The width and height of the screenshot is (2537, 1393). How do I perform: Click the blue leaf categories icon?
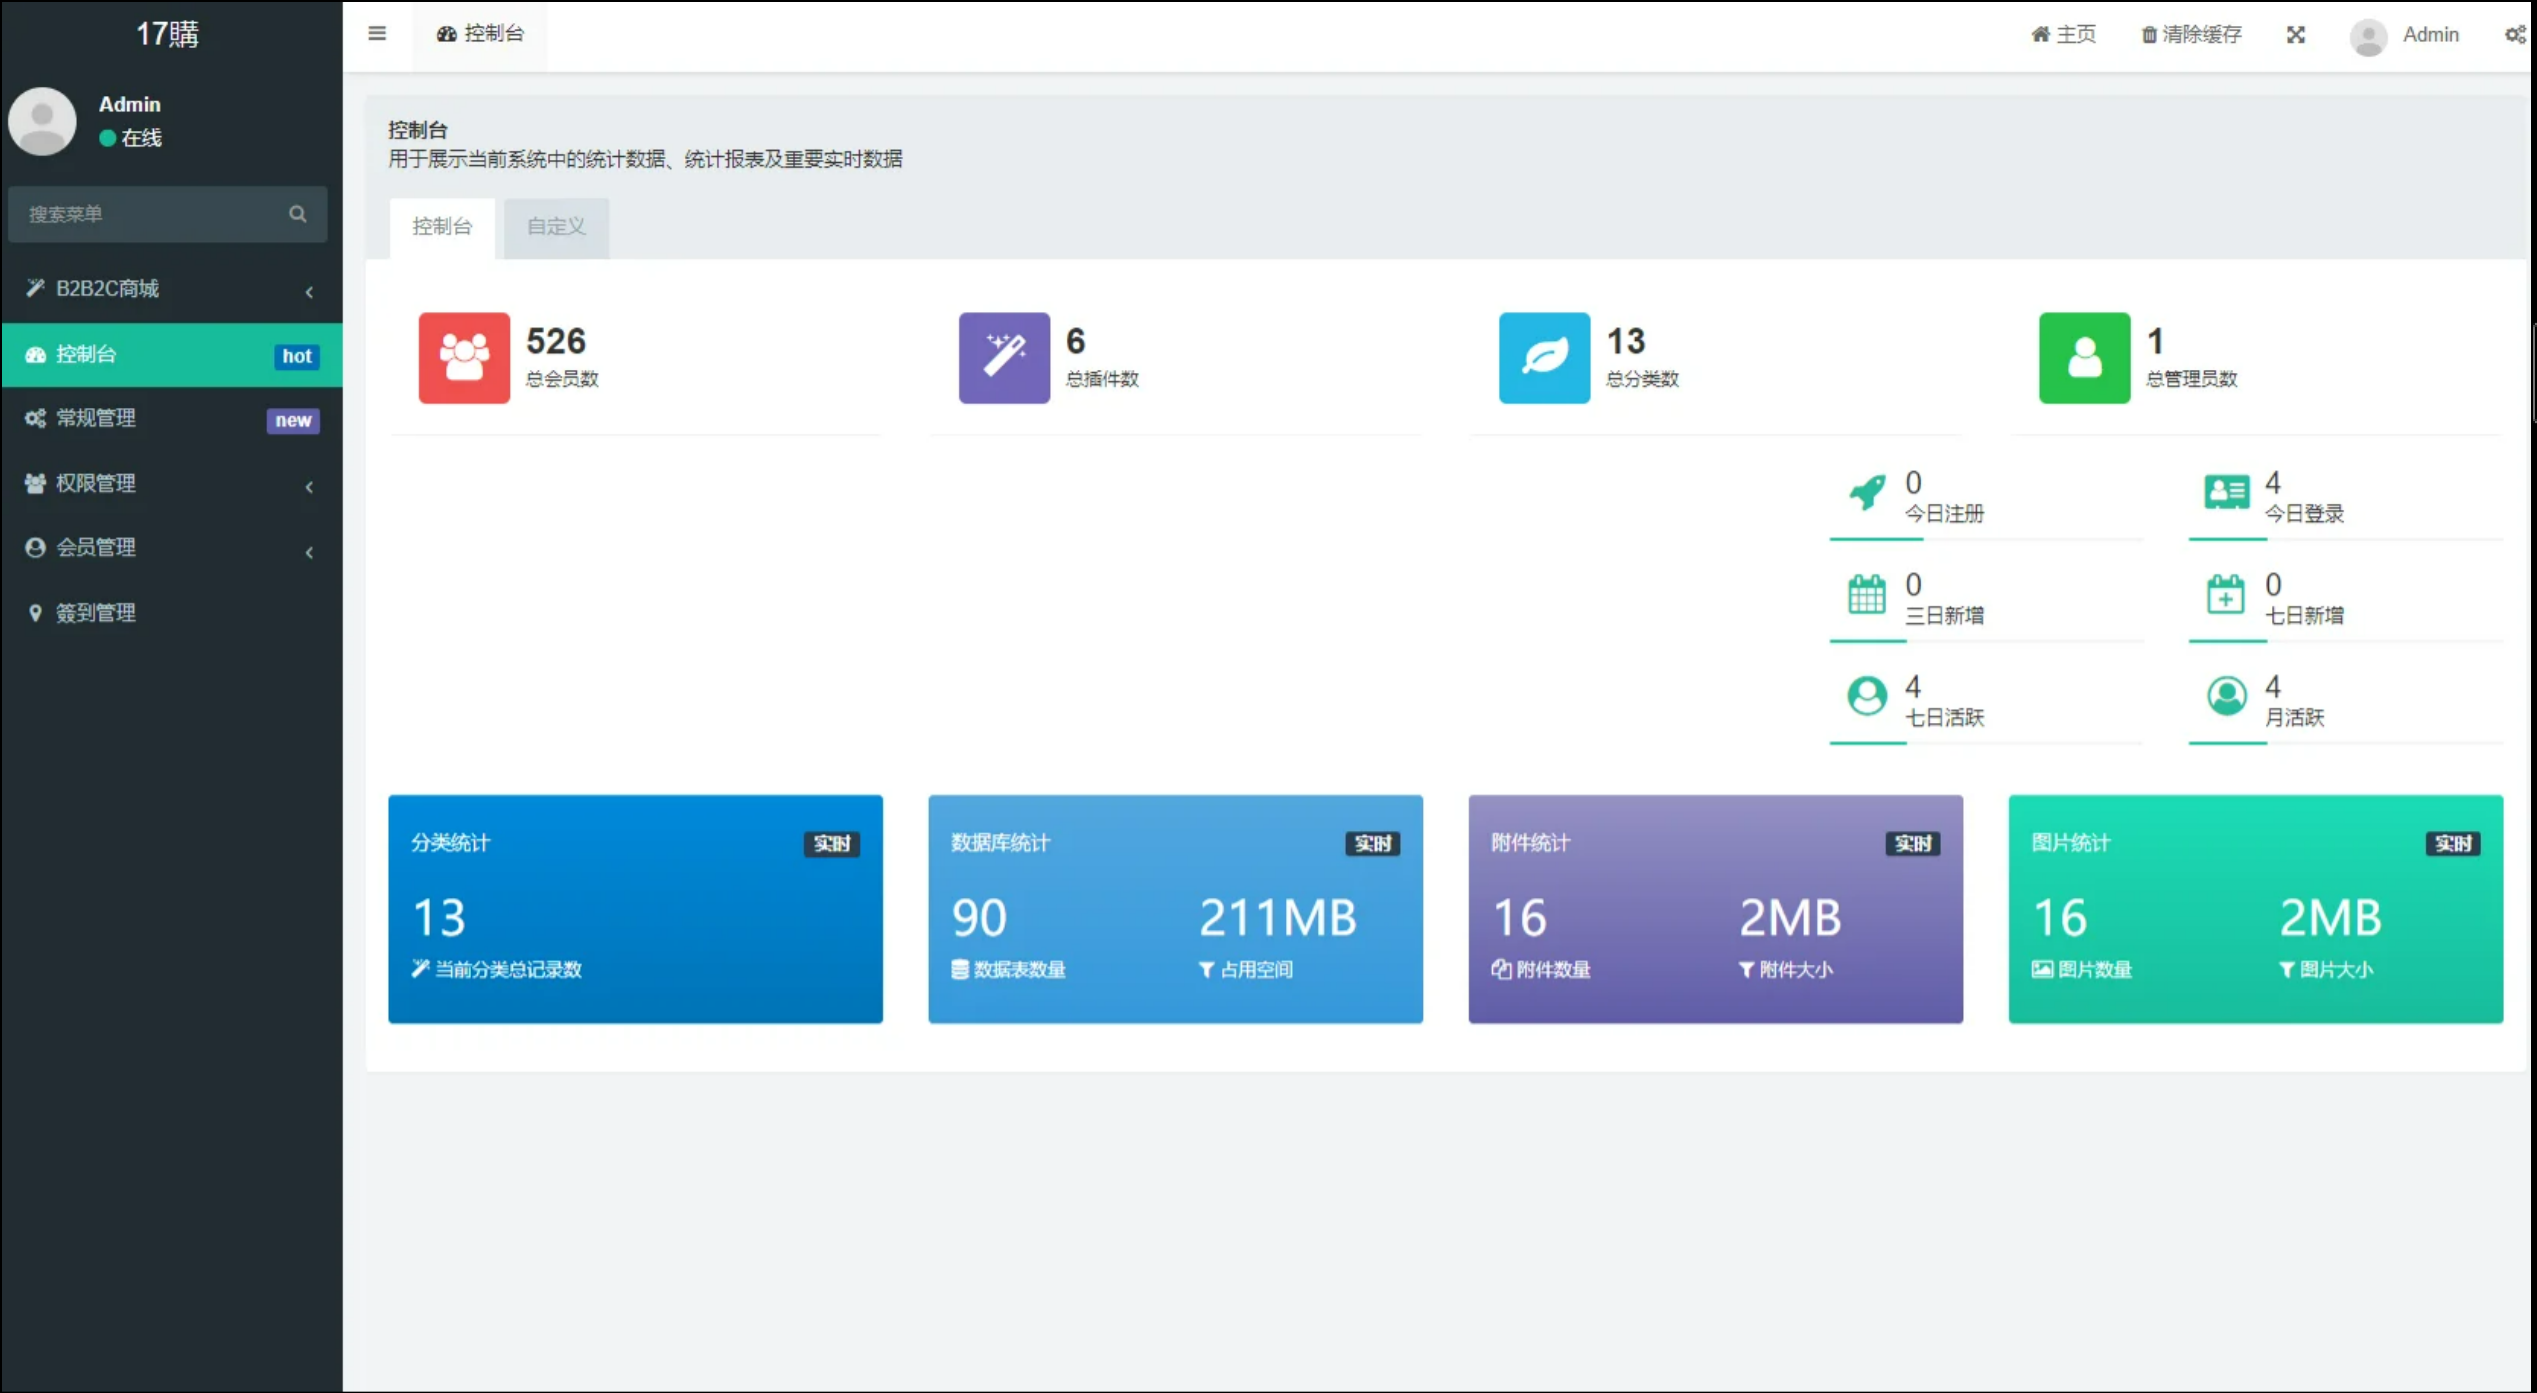pyautogui.click(x=1544, y=358)
